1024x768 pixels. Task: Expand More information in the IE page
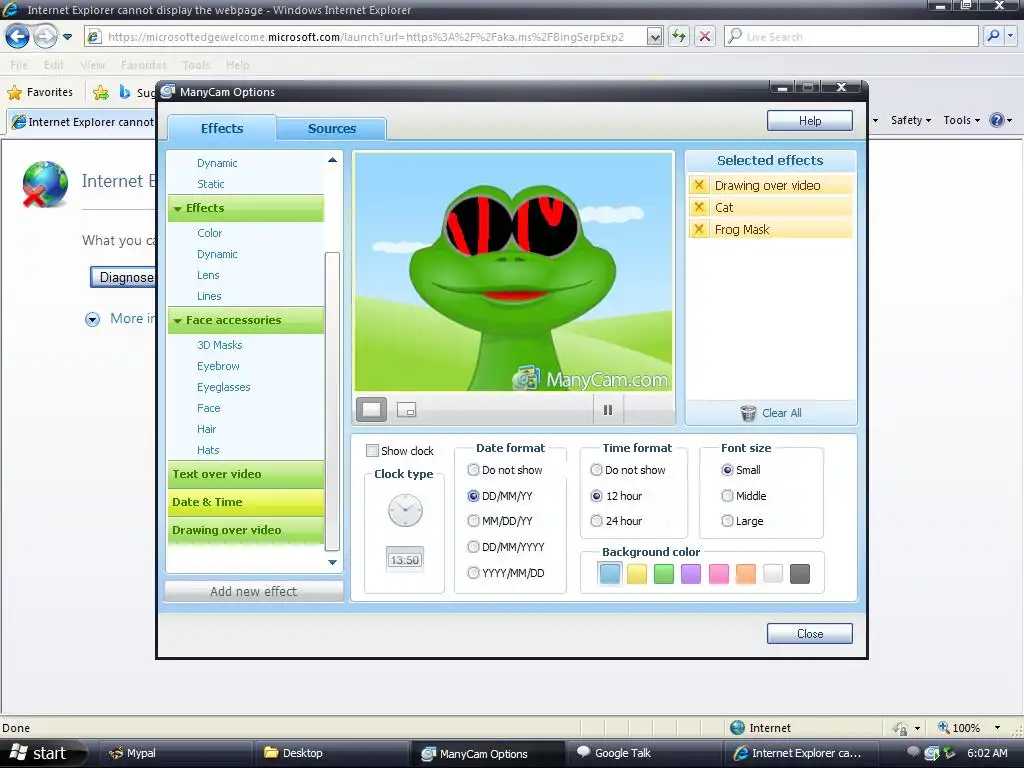[93, 319]
